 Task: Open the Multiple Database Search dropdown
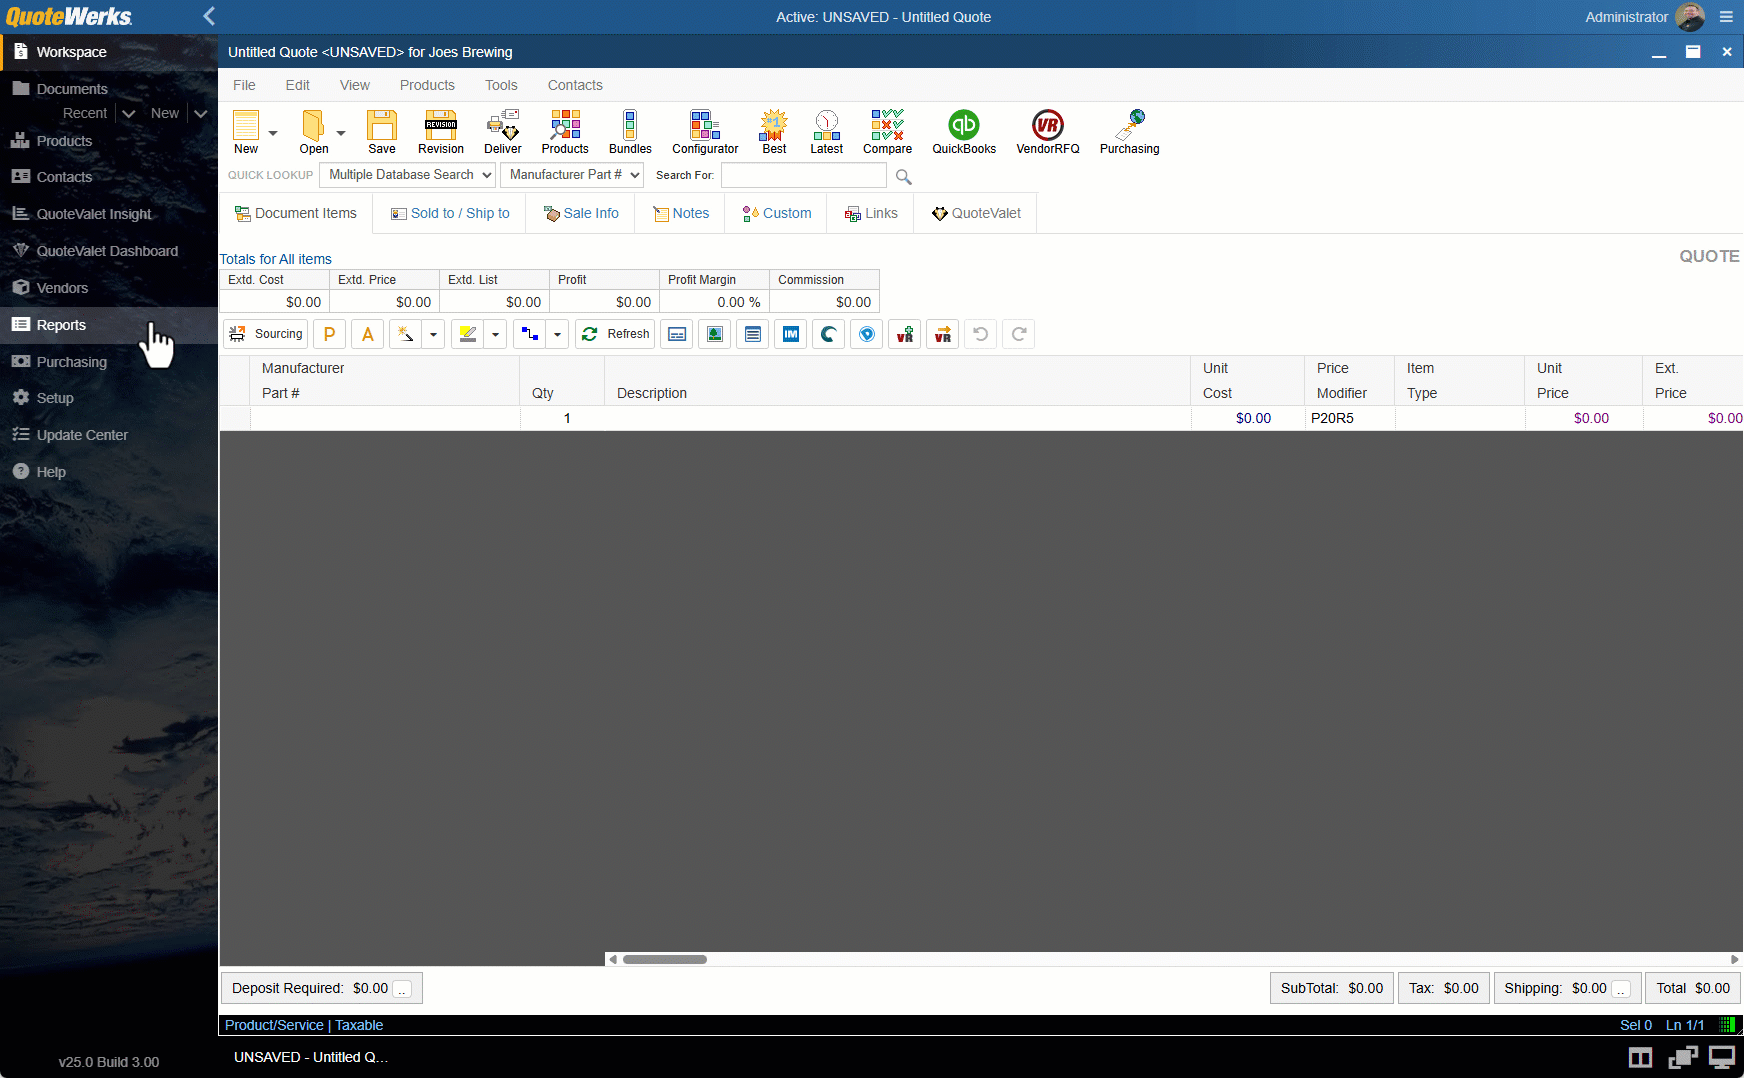click(406, 175)
